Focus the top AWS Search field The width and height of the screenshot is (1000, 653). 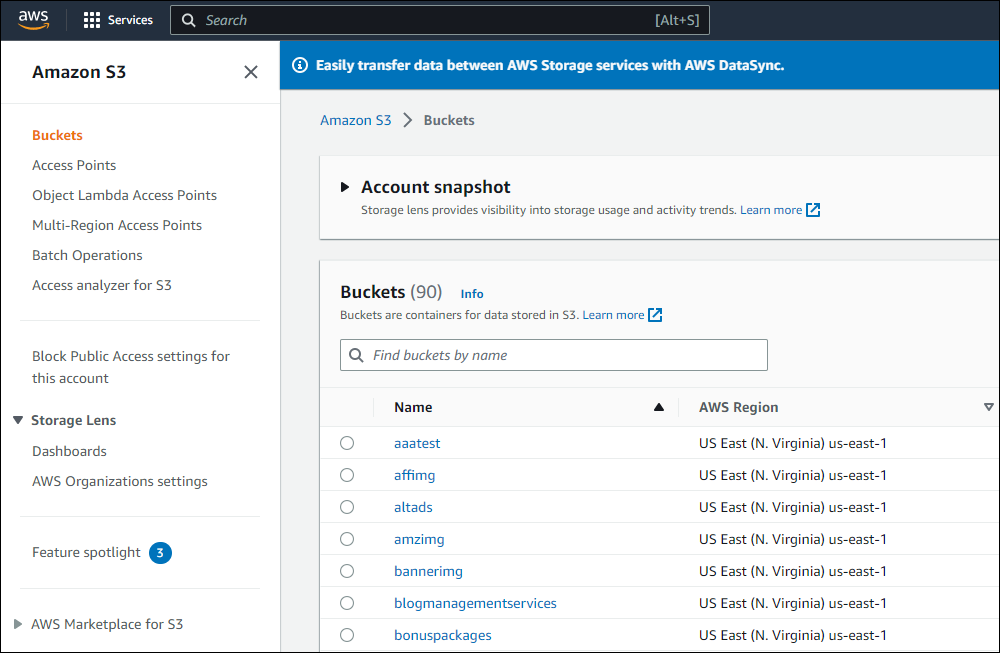pos(439,20)
